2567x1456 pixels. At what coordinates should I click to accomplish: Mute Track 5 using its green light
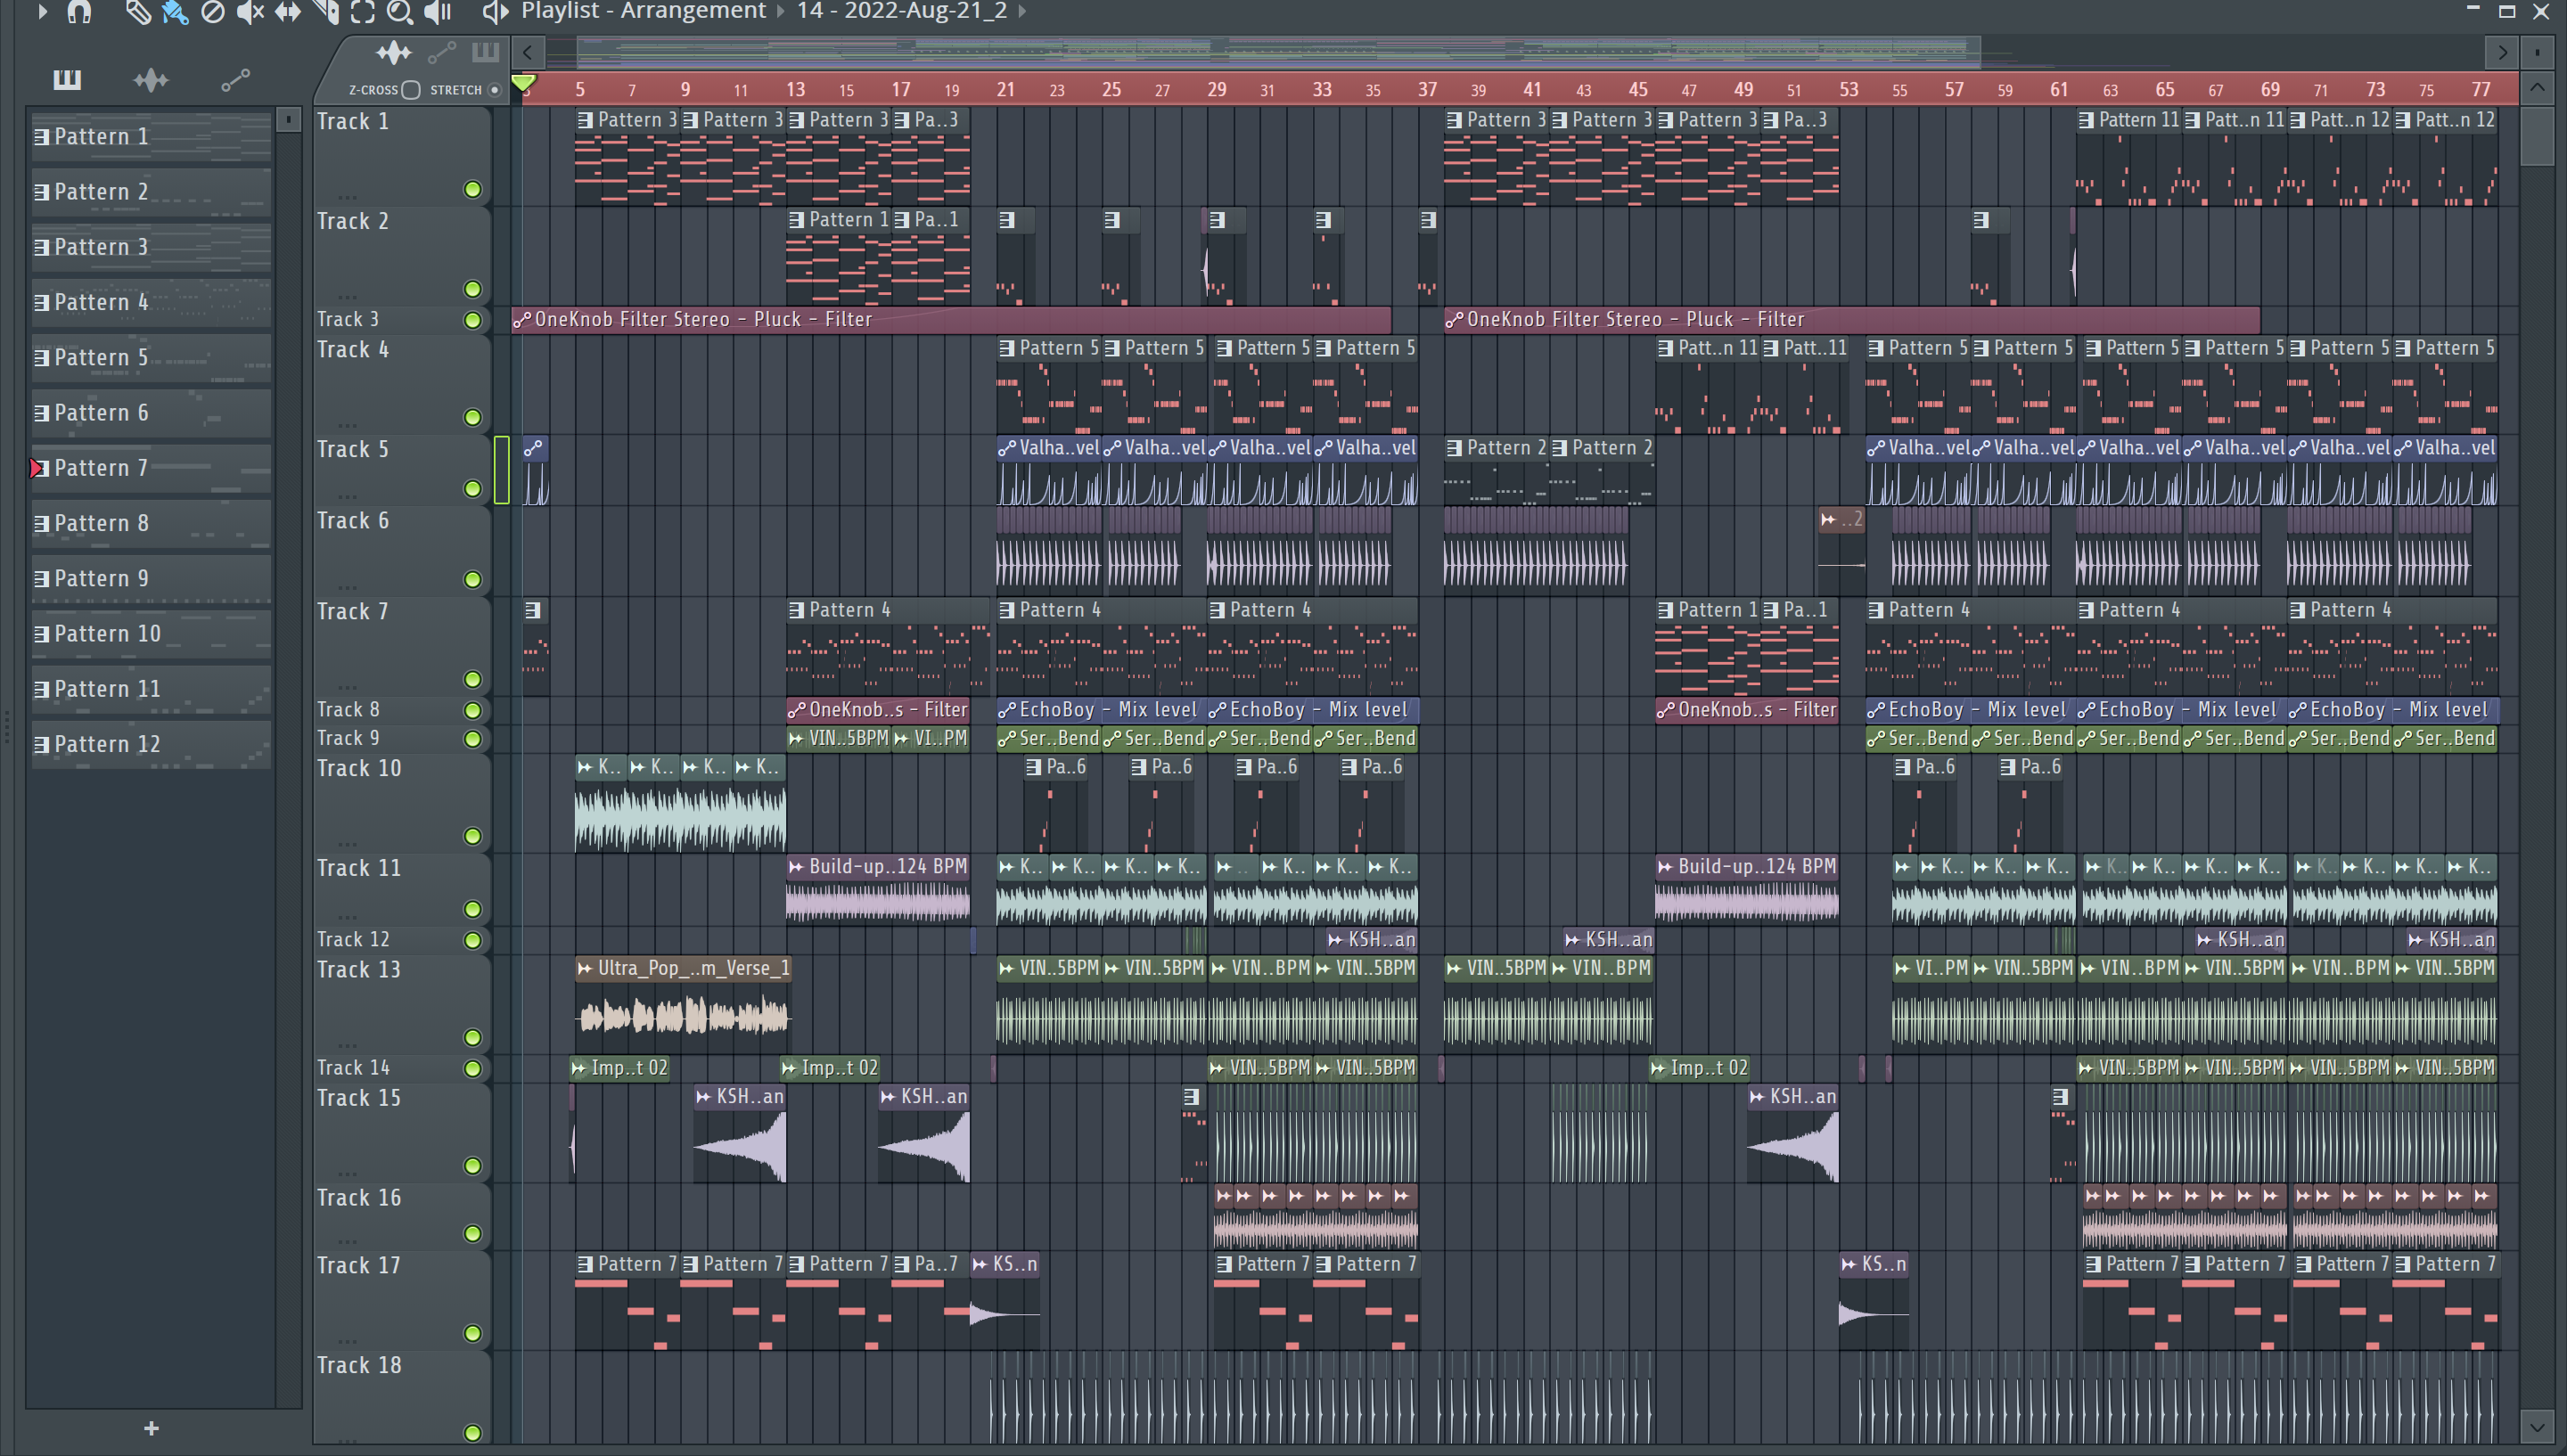click(x=473, y=488)
